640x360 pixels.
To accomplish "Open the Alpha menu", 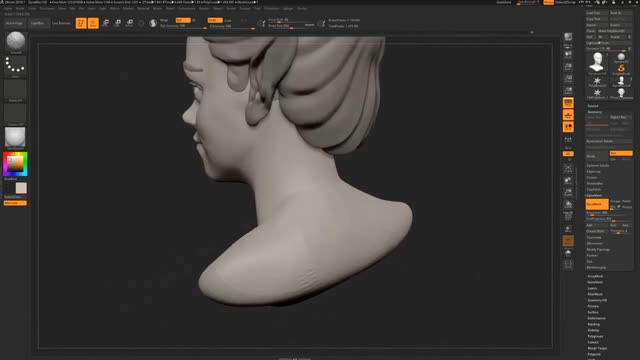I will click(x=8, y=8).
